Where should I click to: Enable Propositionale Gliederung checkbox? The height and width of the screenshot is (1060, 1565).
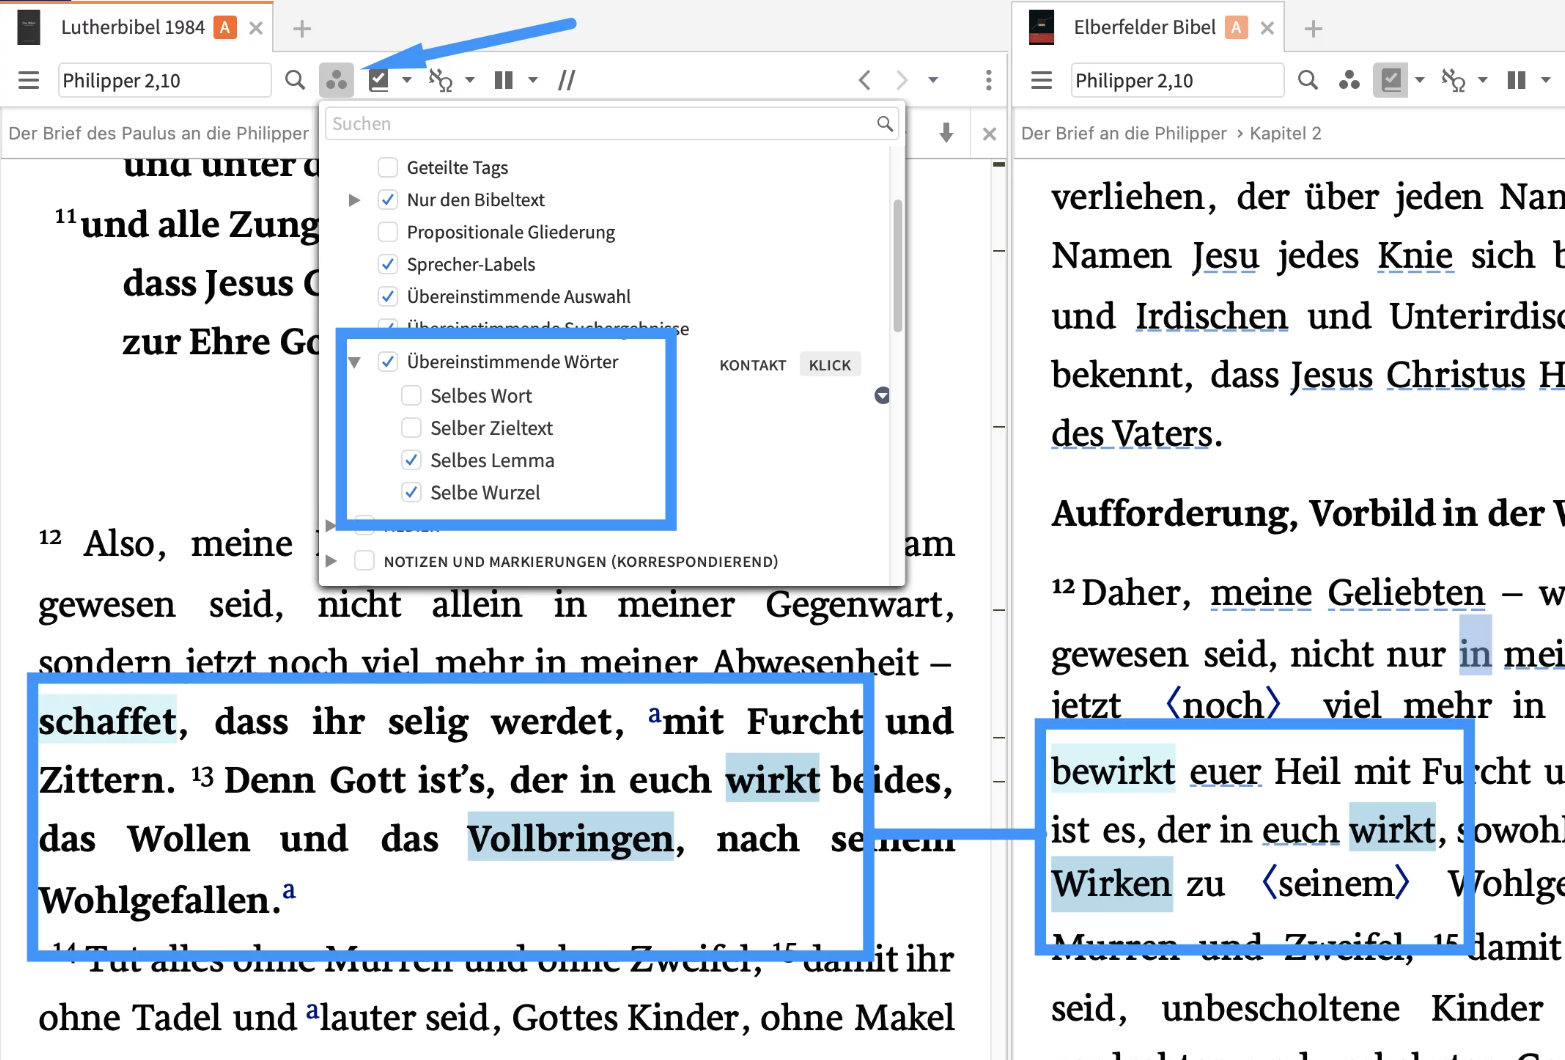pos(388,232)
